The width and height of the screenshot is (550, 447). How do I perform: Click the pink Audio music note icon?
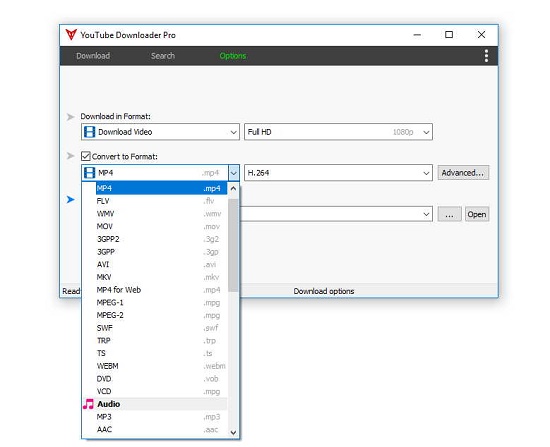click(x=88, y=404)
